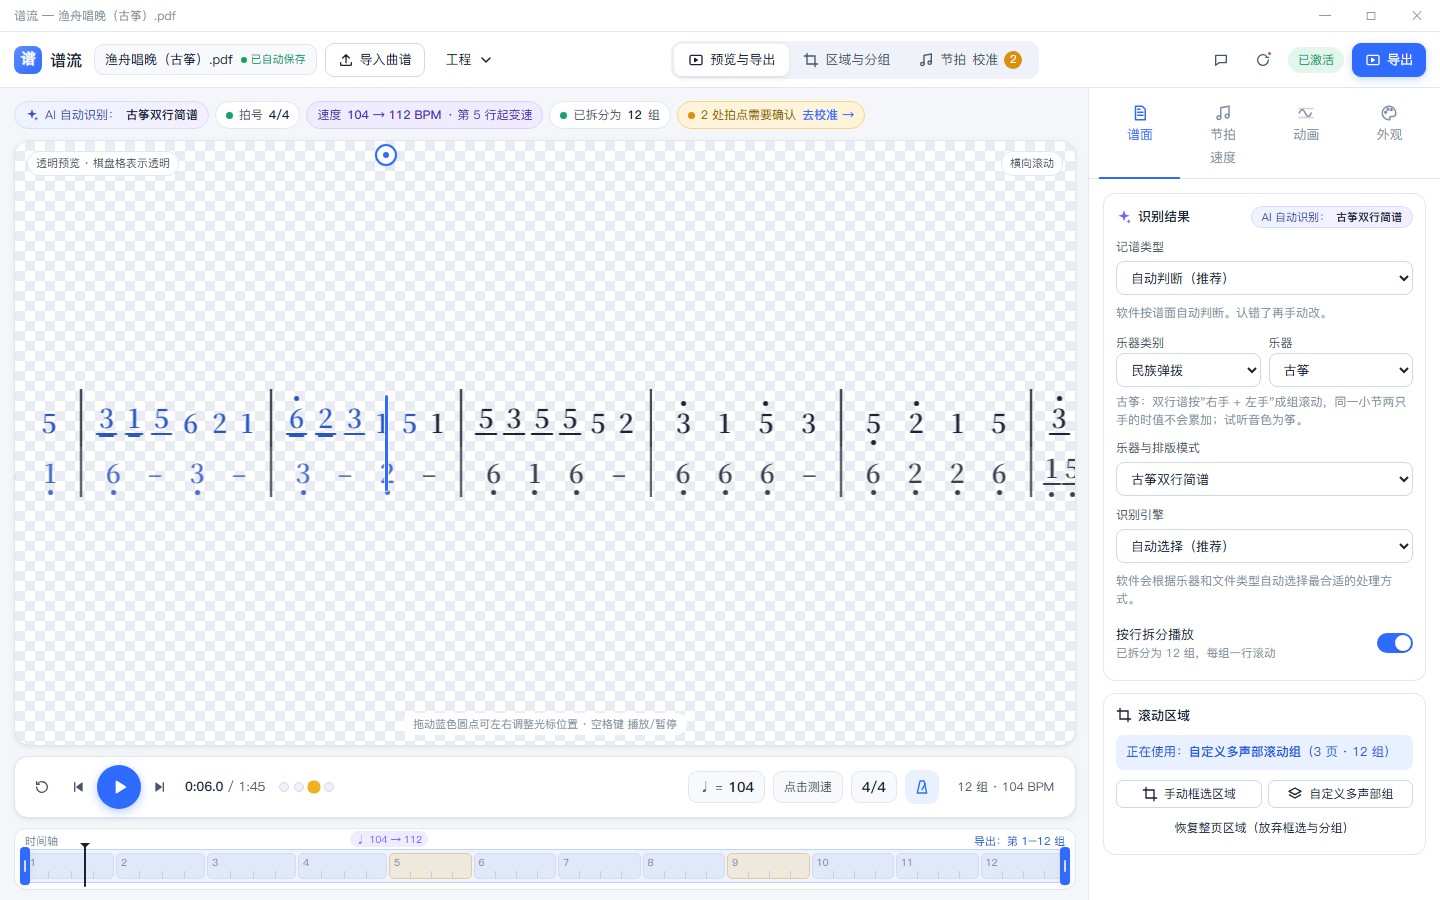1440x900 pixels.
Task: Click the 自定义多声部组 button
Action: pos(1341,794)
